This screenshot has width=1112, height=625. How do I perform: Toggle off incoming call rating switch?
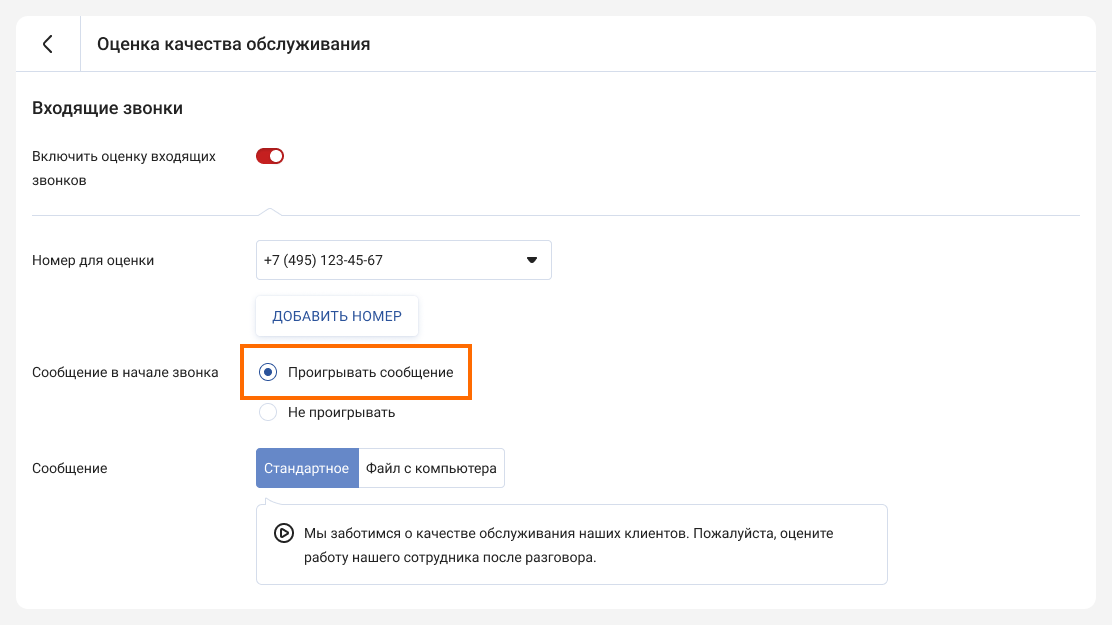(270, 156)
